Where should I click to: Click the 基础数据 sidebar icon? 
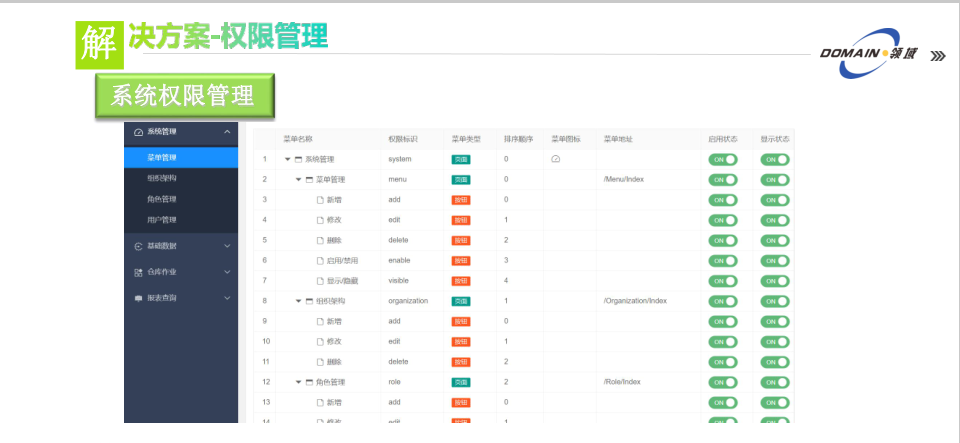click(x=138, y=247)
